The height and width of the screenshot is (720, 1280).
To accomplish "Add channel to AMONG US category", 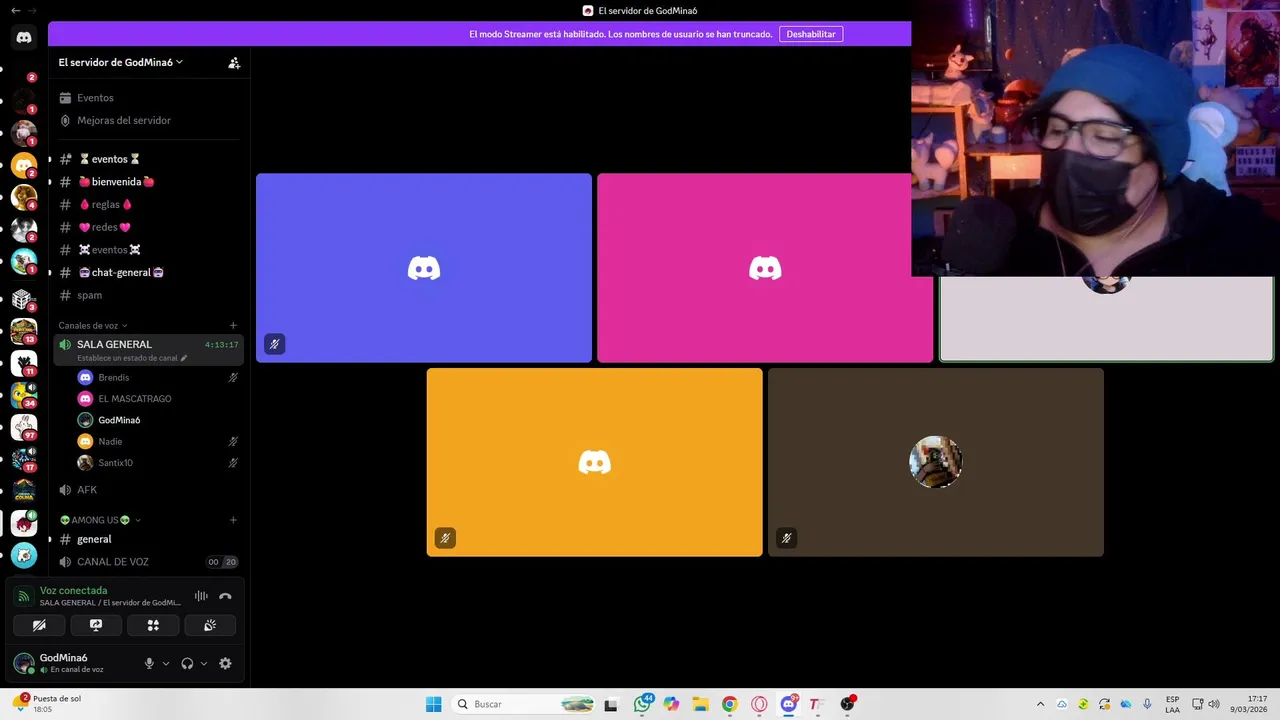I will click(x=233, y=520).
